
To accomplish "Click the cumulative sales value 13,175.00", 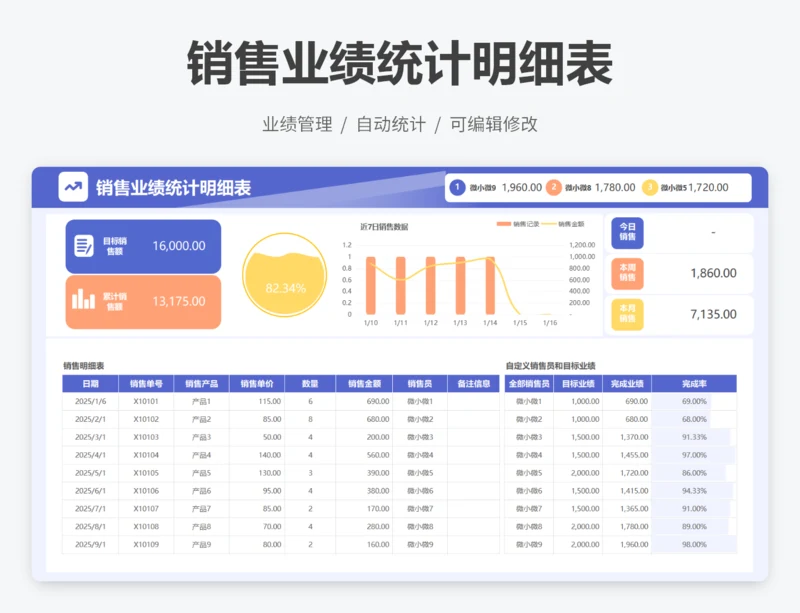I will click(x=179, y=301).
